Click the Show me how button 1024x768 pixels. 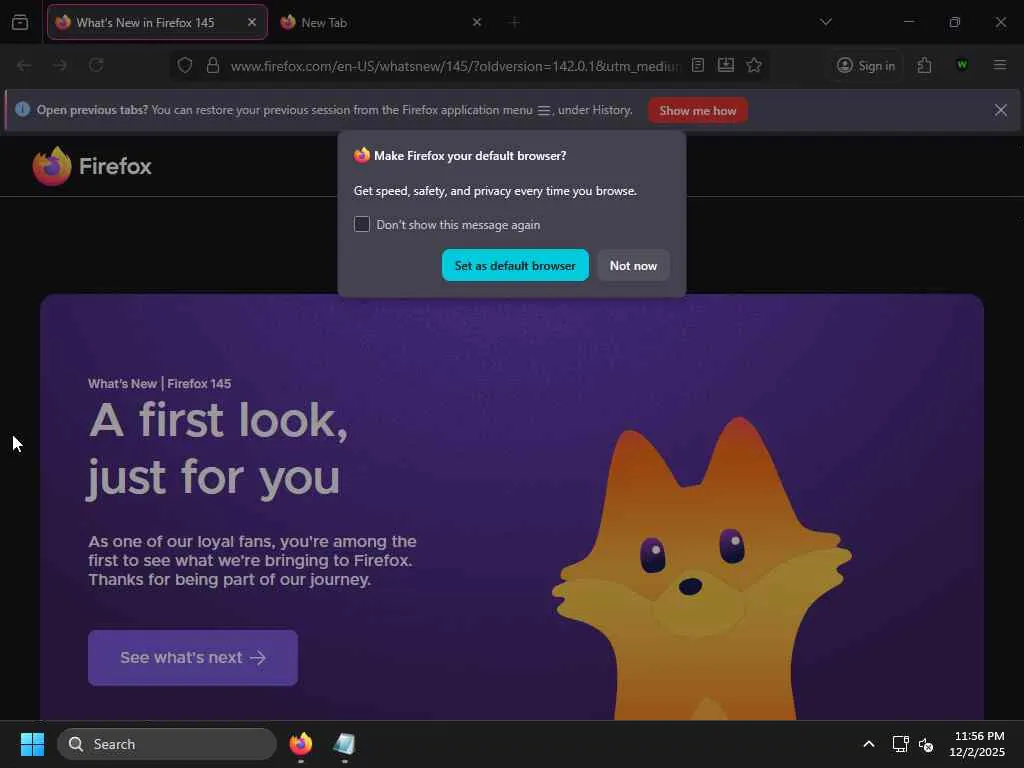coord(697,110)
